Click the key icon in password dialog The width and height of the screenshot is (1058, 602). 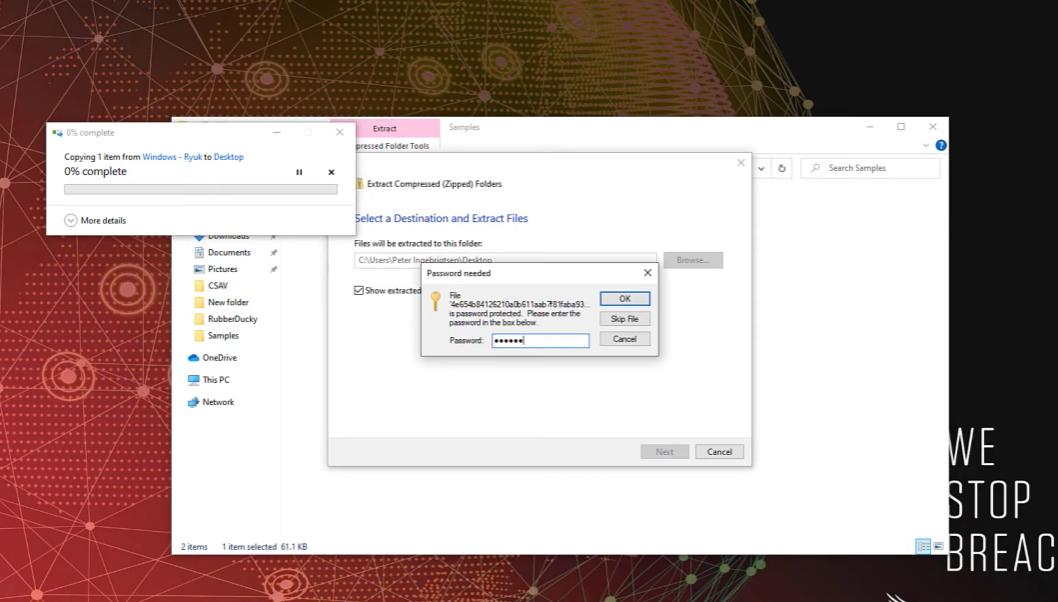(436, 300)
